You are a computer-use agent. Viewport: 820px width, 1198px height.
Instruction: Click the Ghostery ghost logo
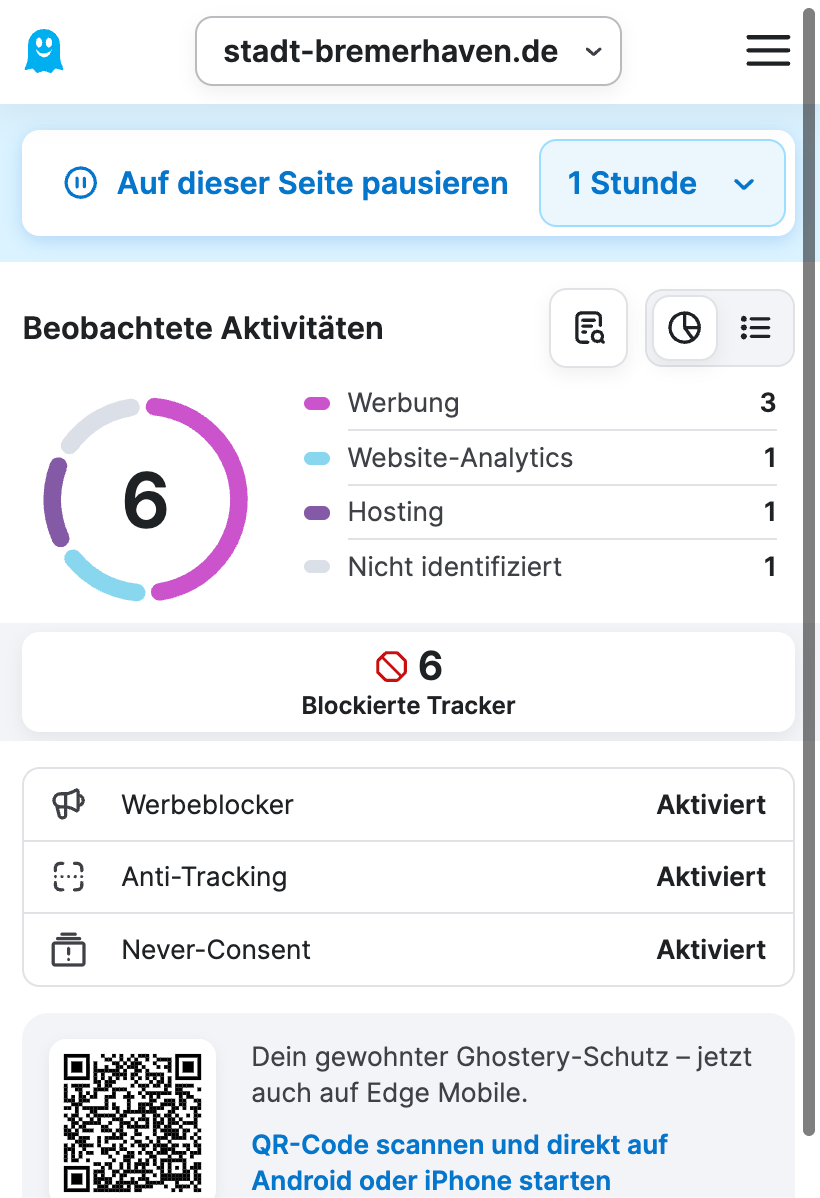43,50
